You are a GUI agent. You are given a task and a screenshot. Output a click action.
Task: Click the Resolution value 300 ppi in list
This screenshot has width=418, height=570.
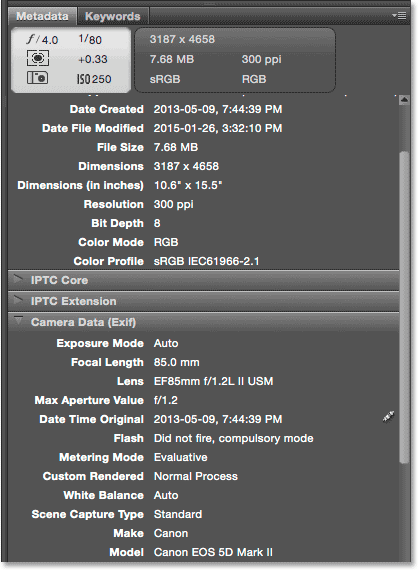[173, 204]
